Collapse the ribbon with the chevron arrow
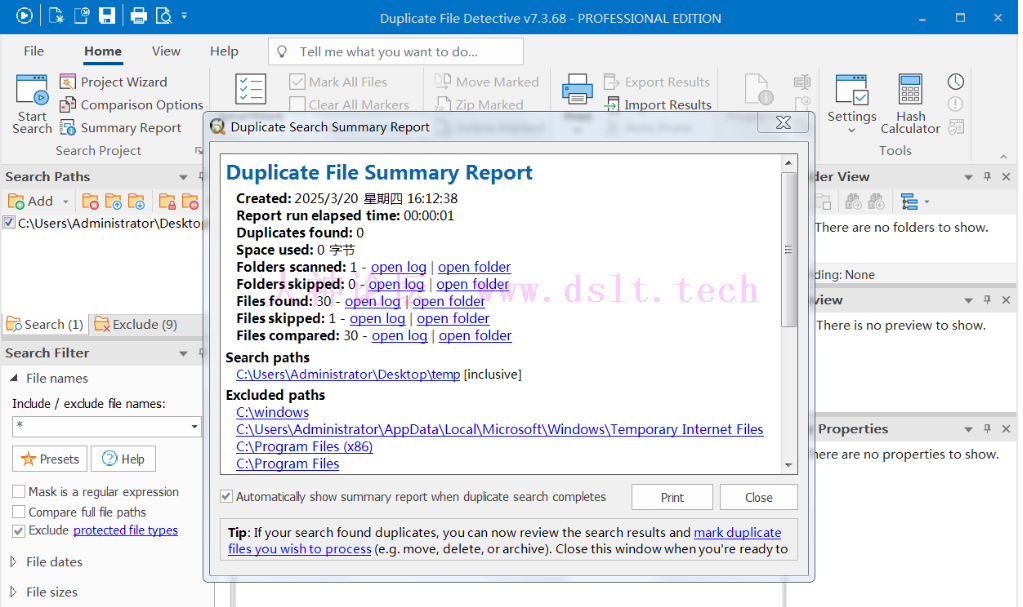 pyautogui.click(x=1003, y=157)
